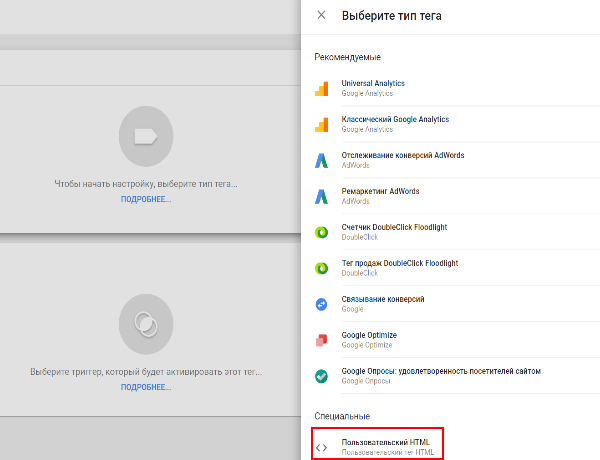Viewport: 600px width, 460px height.
Task: Click text Чтобы начать настройку, выберите тип тега
Action: click(x=146, y=184)
